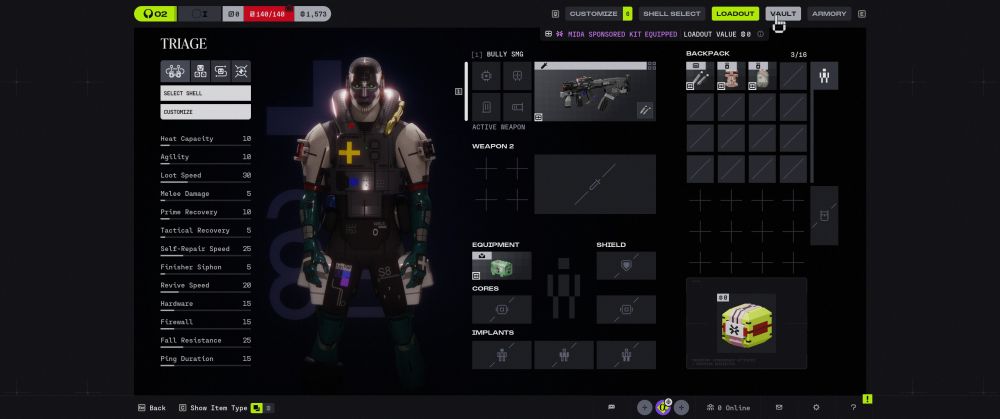This screenshot has height=419, width=1000.
Task: Click the Select Shell button
Action: [206, 93]
